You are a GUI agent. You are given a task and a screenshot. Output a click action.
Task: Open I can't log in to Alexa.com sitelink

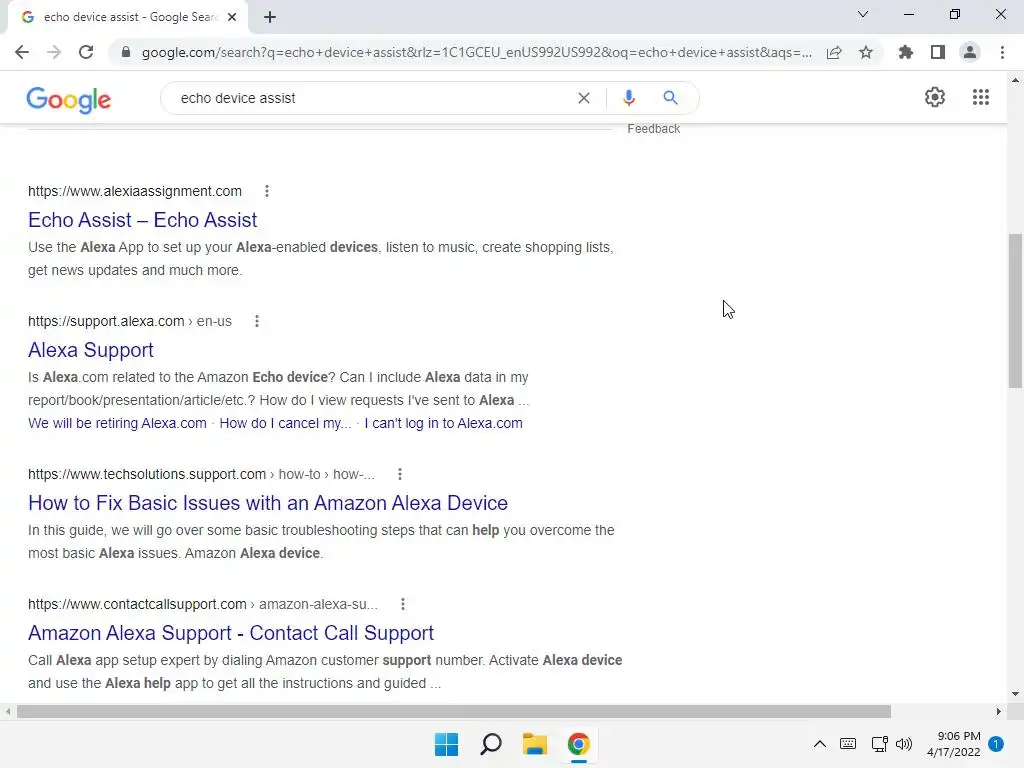coord(443,423)
